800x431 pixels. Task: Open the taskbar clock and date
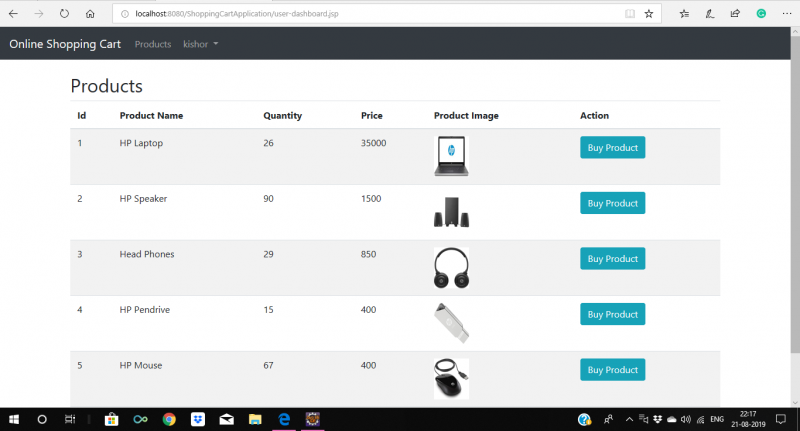pos(748,419)
